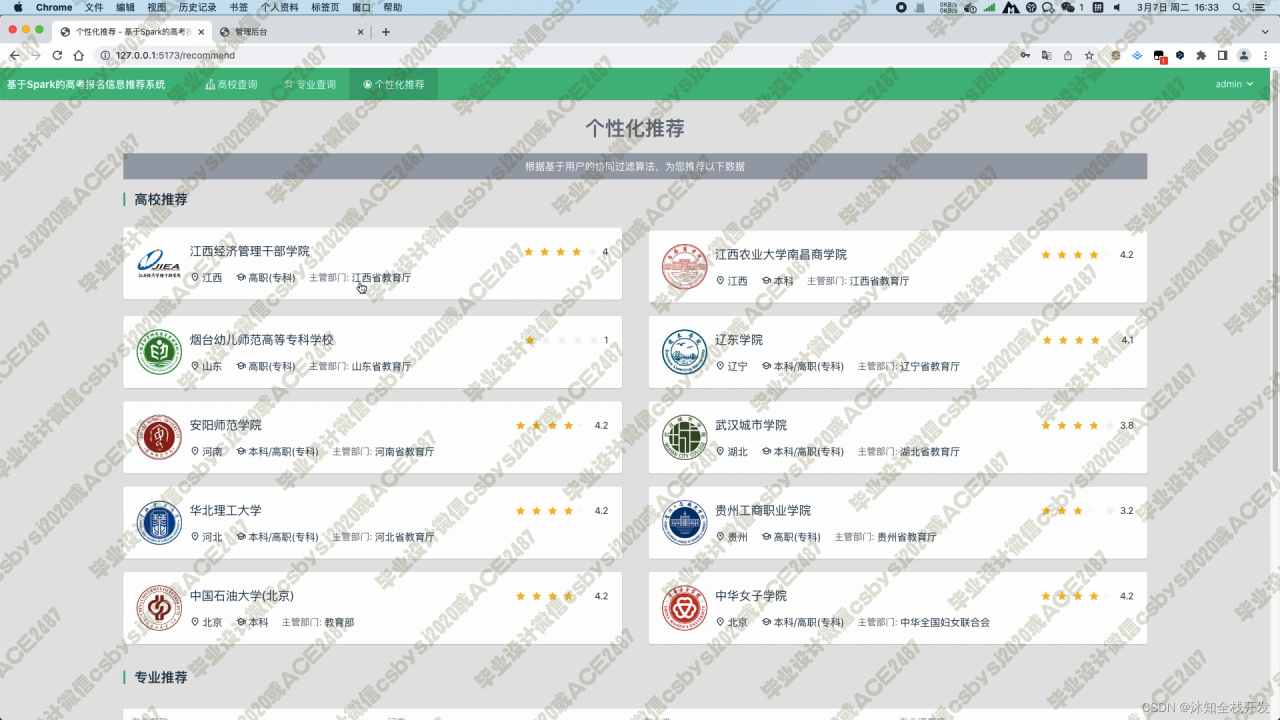Open 华北理工大学 logo thumbnail
Viewport: 1280px width, 720px height.
click(159, 522)
